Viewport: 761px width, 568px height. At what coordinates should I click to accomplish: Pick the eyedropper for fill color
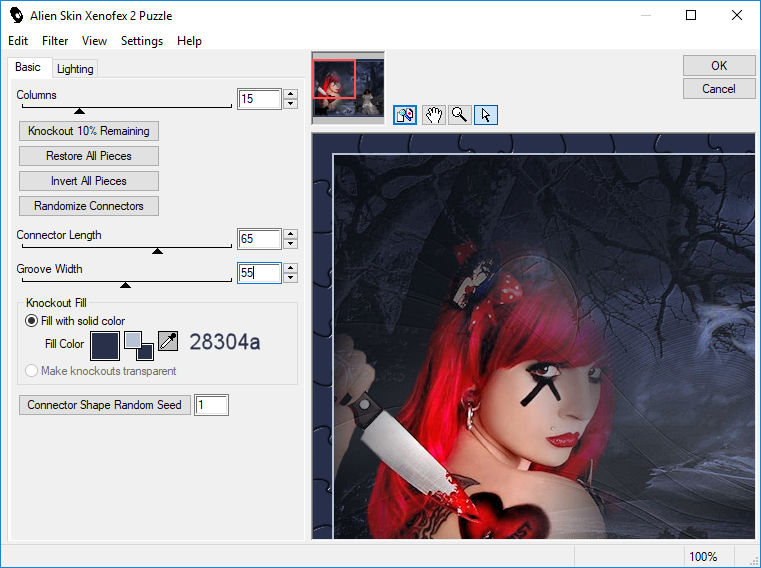tap(168, 341)
